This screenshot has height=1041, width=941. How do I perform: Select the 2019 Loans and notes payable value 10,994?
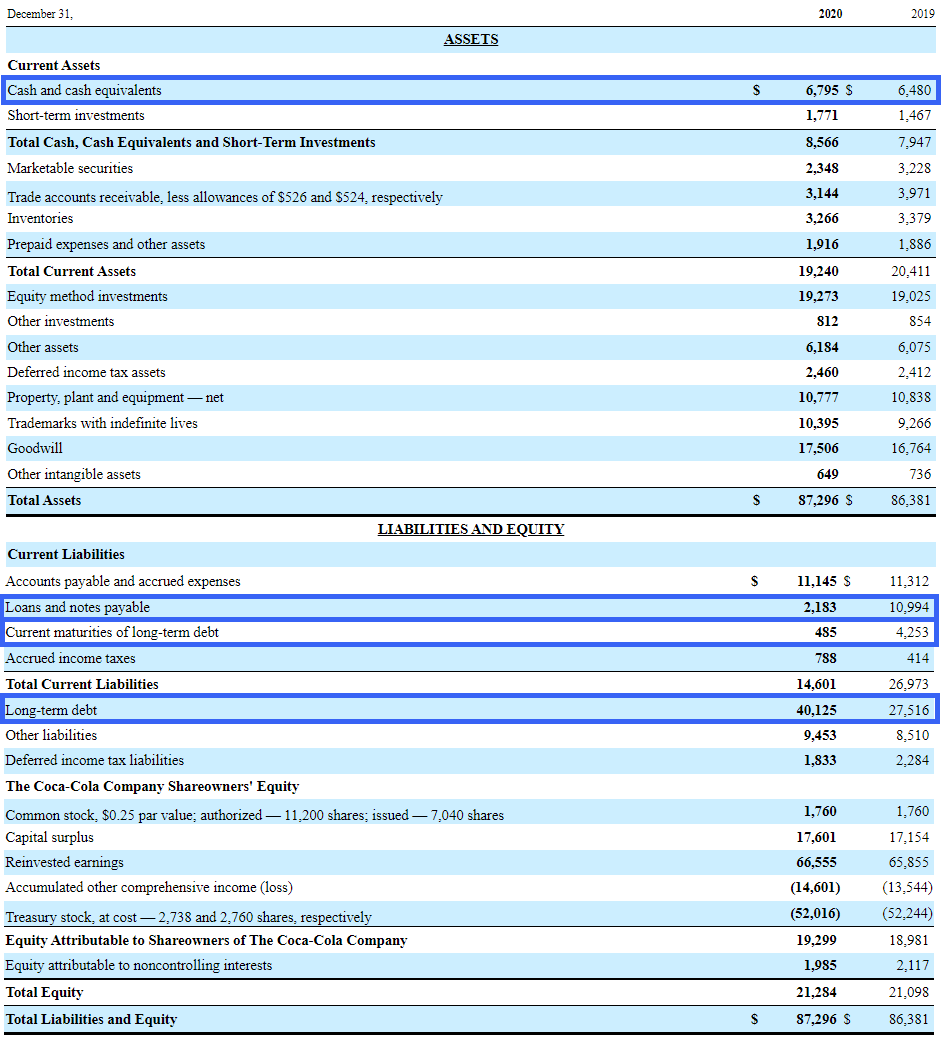(x=907, y=607)
